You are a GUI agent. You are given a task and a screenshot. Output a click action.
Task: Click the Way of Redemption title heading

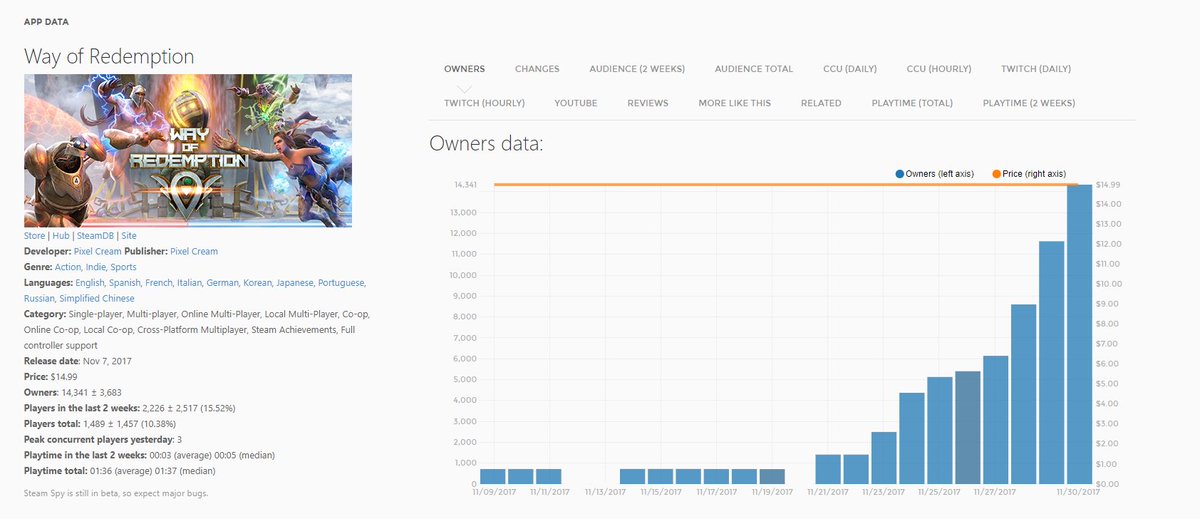109,56
